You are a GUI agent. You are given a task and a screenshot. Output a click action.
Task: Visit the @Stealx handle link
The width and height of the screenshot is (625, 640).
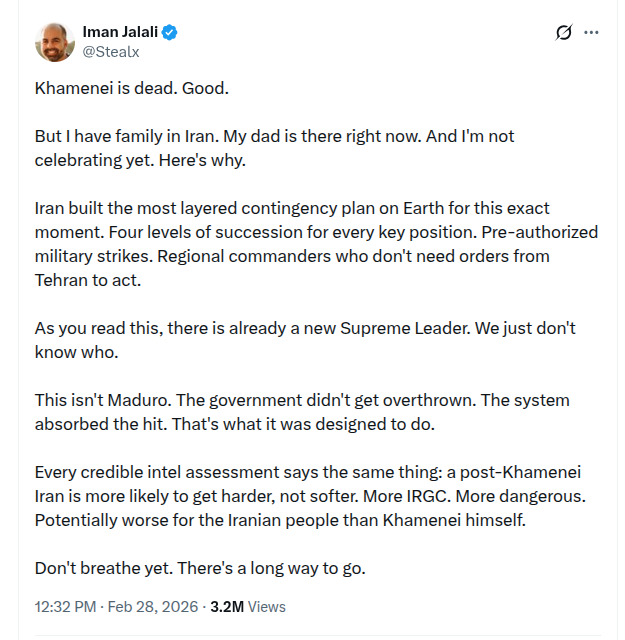[x=109, y=50]
